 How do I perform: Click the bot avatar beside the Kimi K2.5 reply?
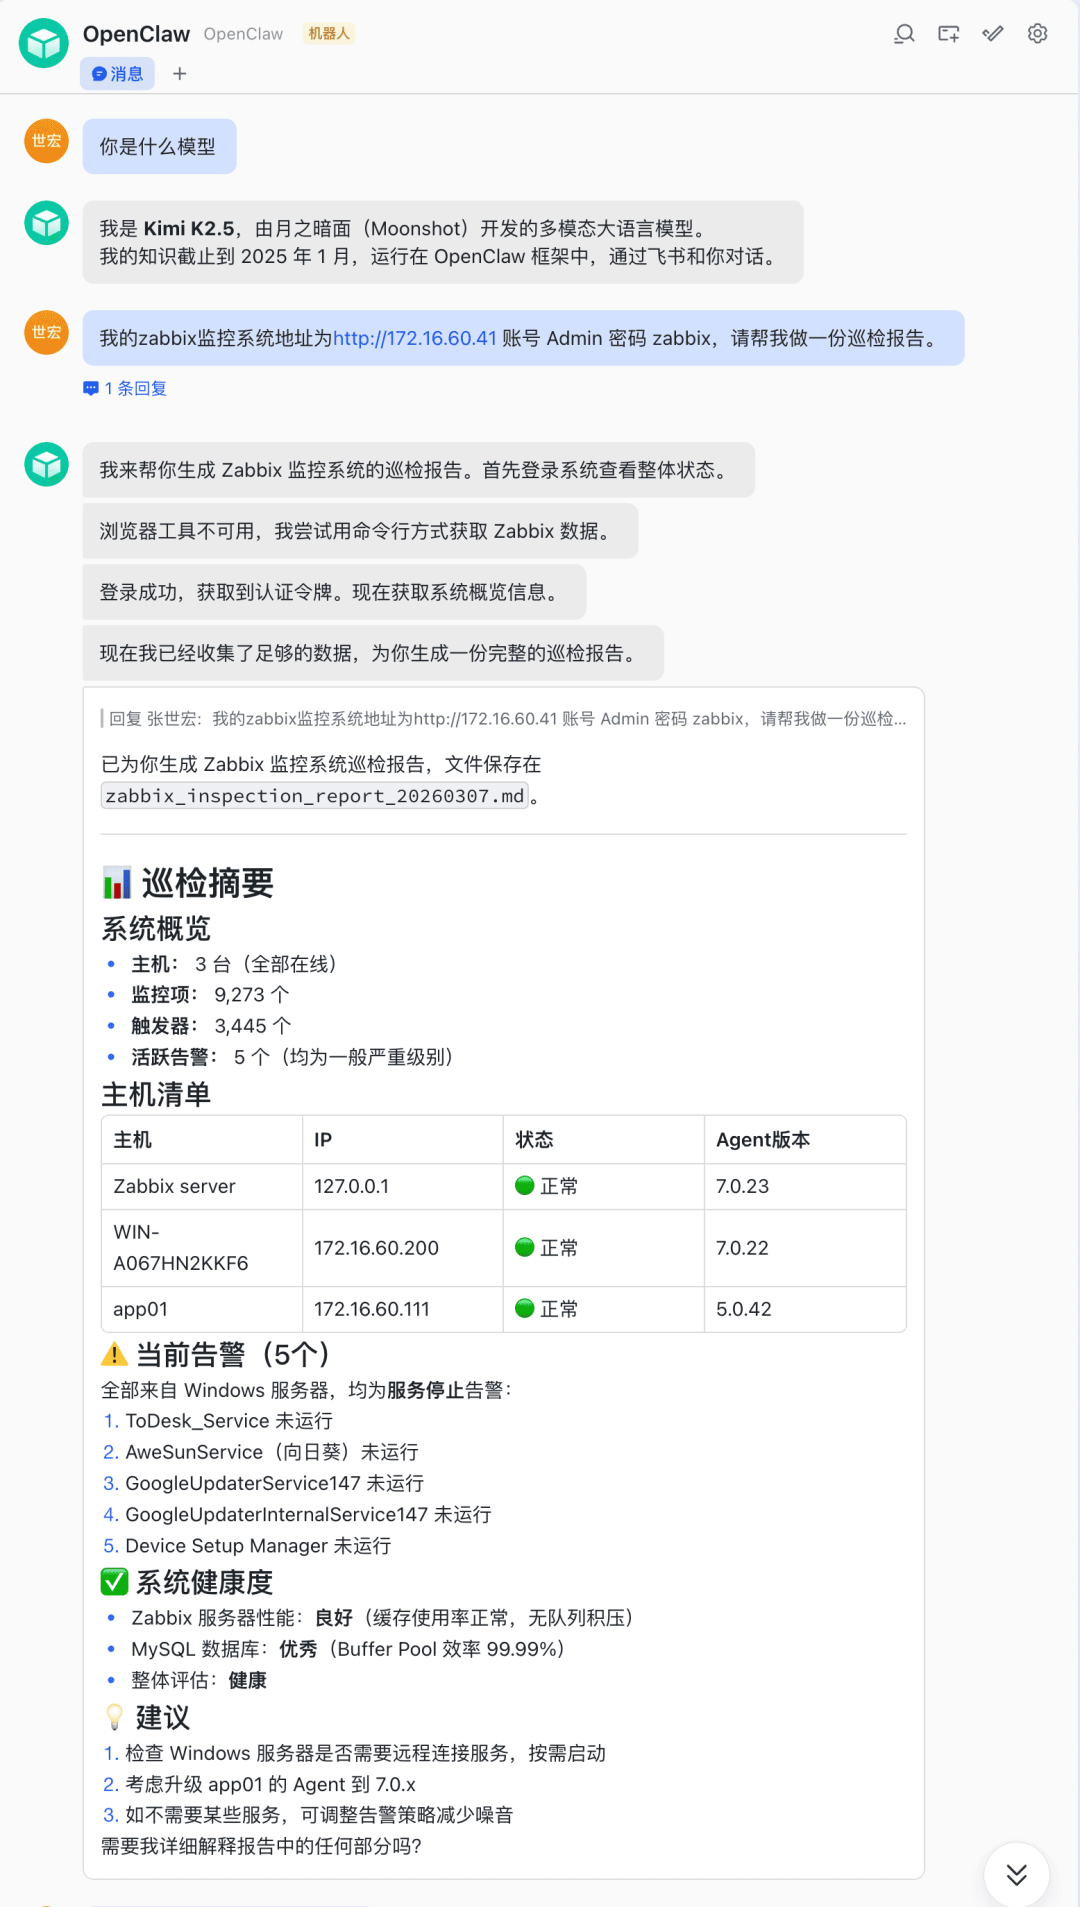coord(46,223)
